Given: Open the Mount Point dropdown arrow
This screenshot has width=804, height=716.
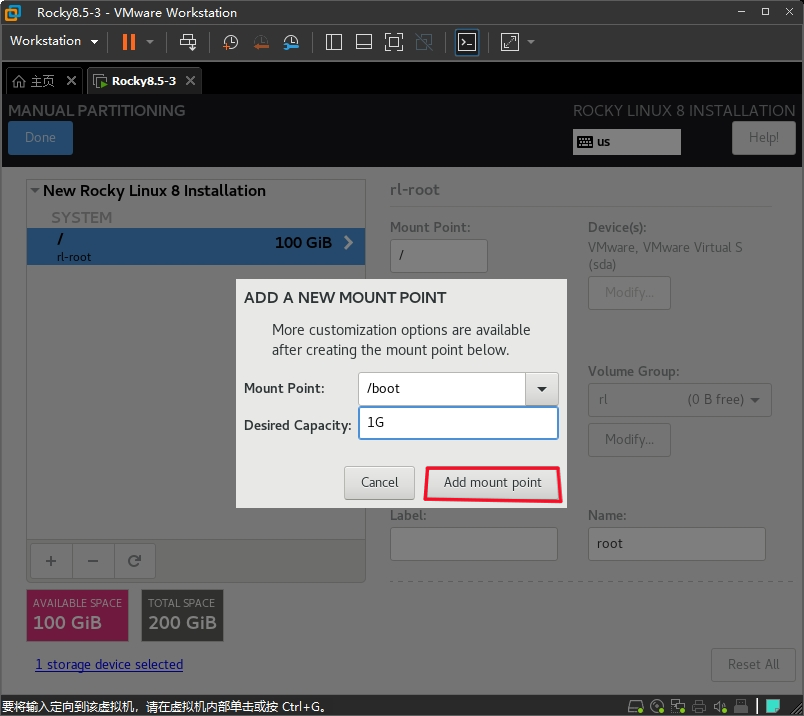Looking at the screenshot, I should 541,389.
